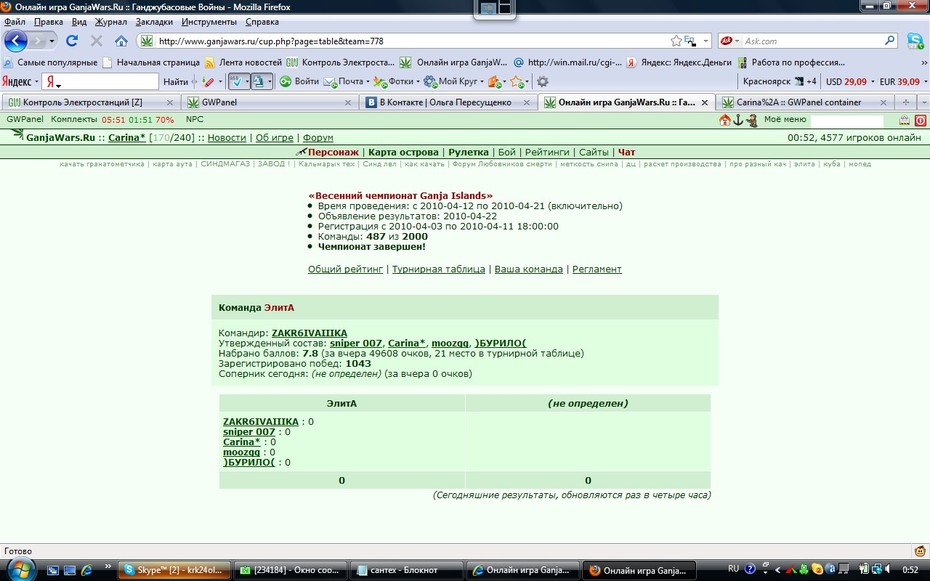
Task: Open the GWPanel soldier icon
Action: (752, 120)
